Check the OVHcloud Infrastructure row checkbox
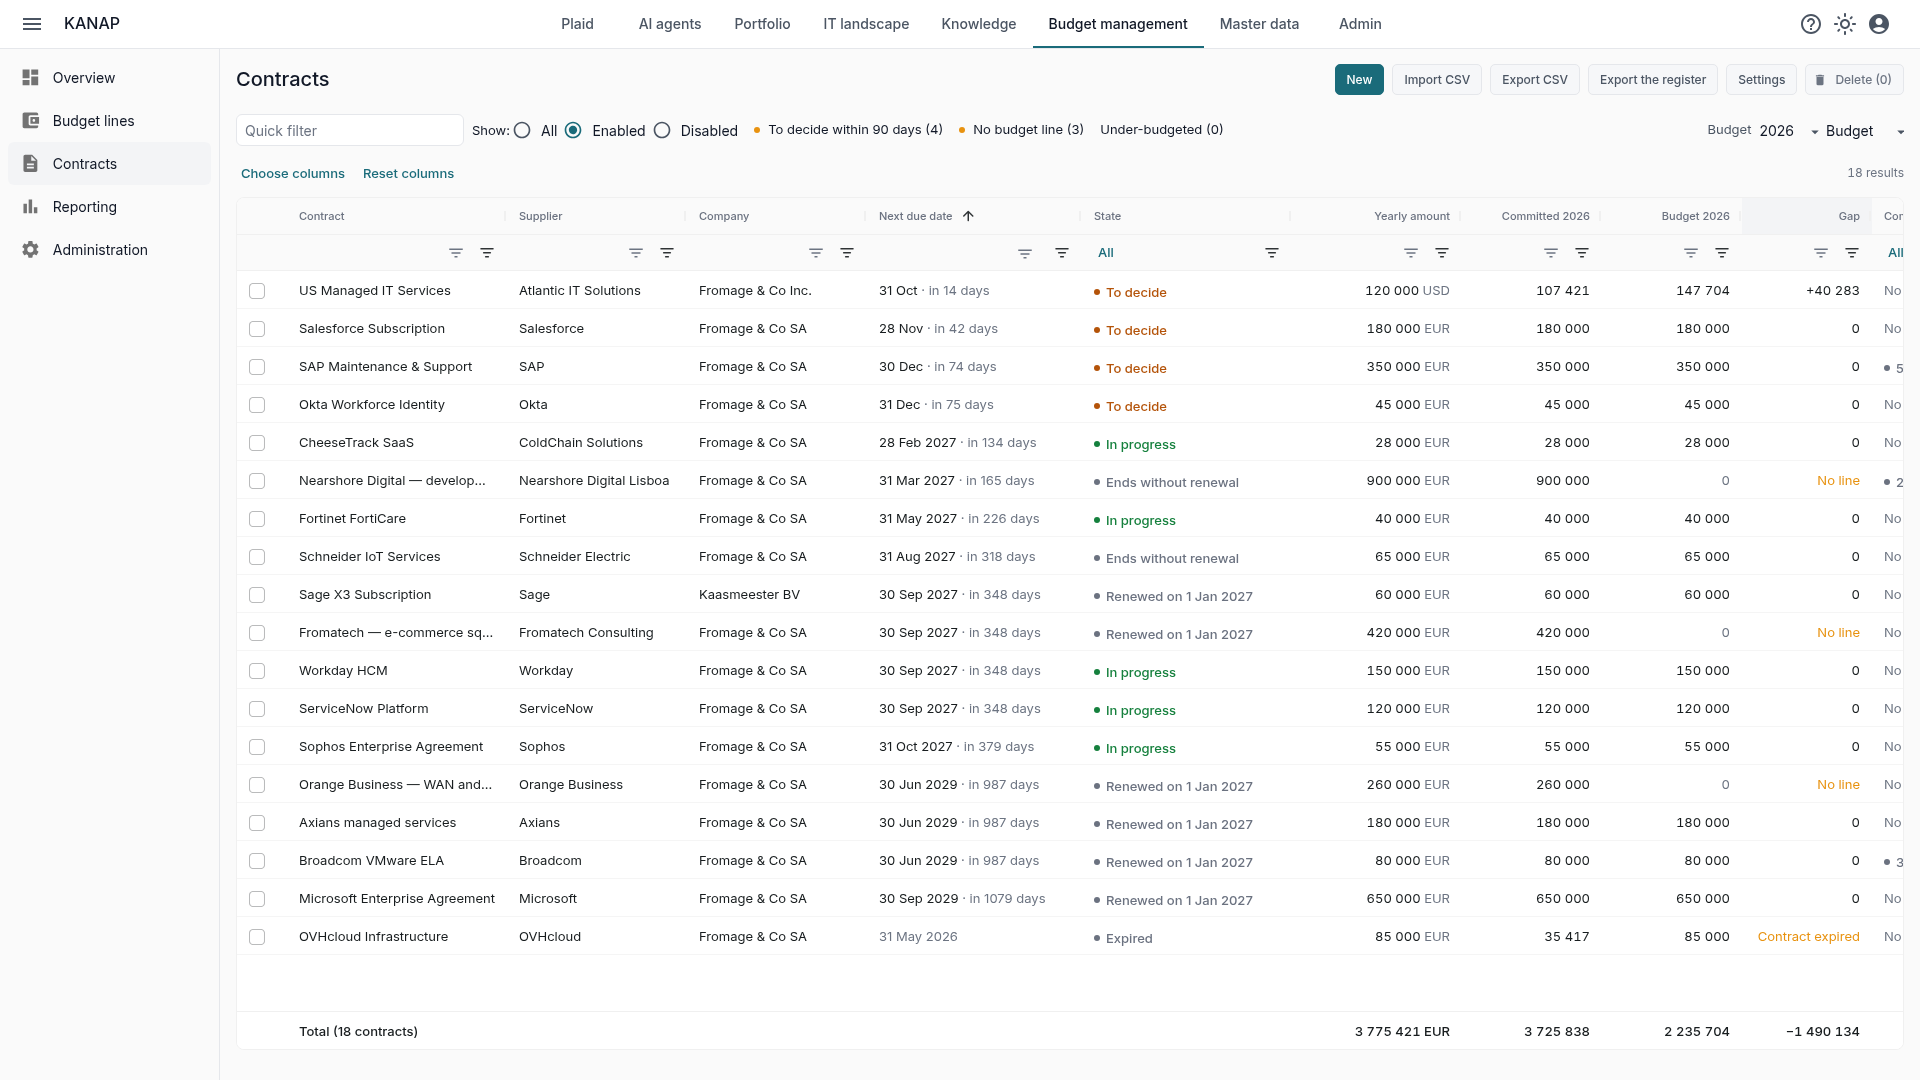This screenshot has width=1920, height=1080. 257,937
